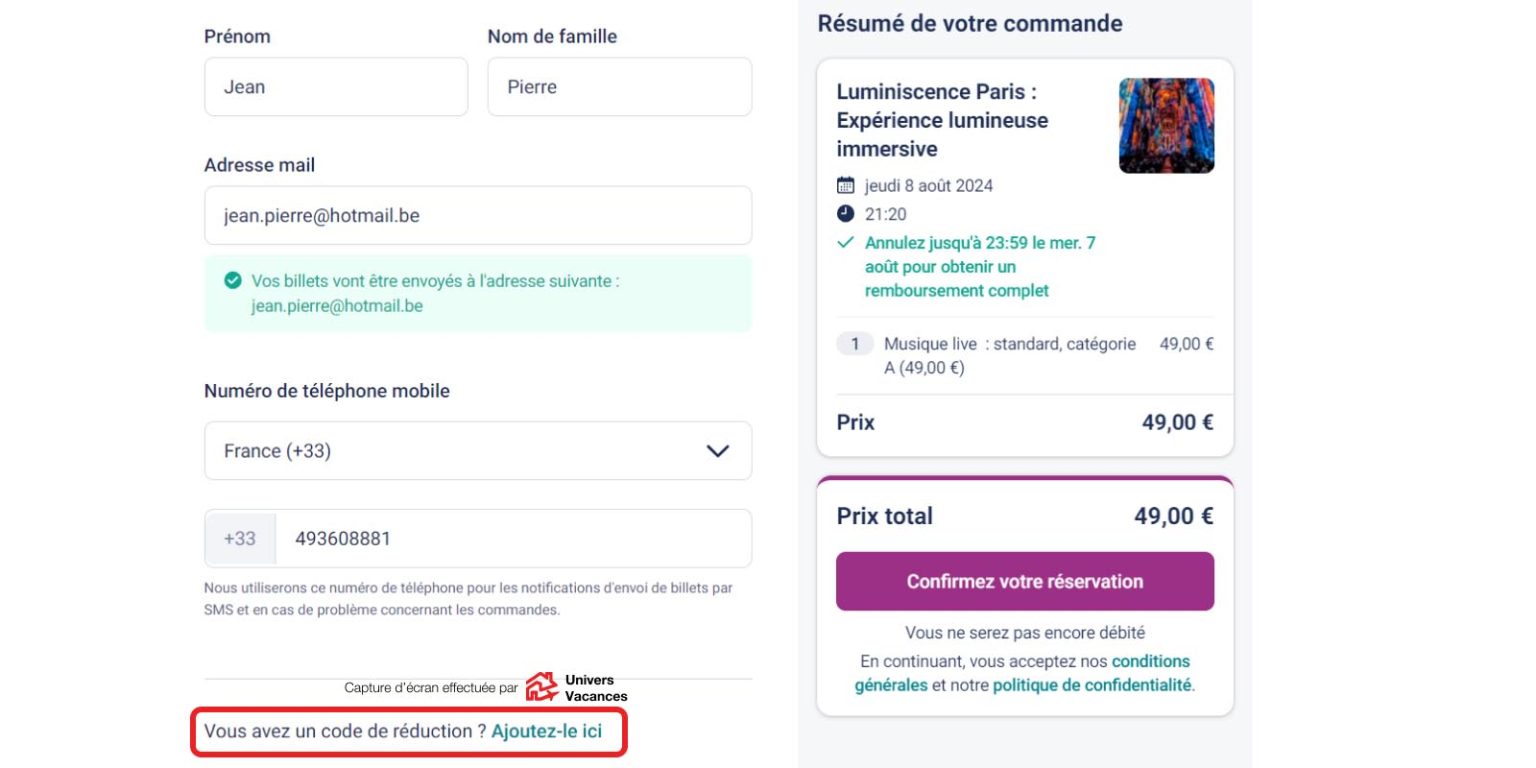Screen dimensions: 1536x768
Task: Click into the Adresse mail input field
Action: tap(477, 215)
